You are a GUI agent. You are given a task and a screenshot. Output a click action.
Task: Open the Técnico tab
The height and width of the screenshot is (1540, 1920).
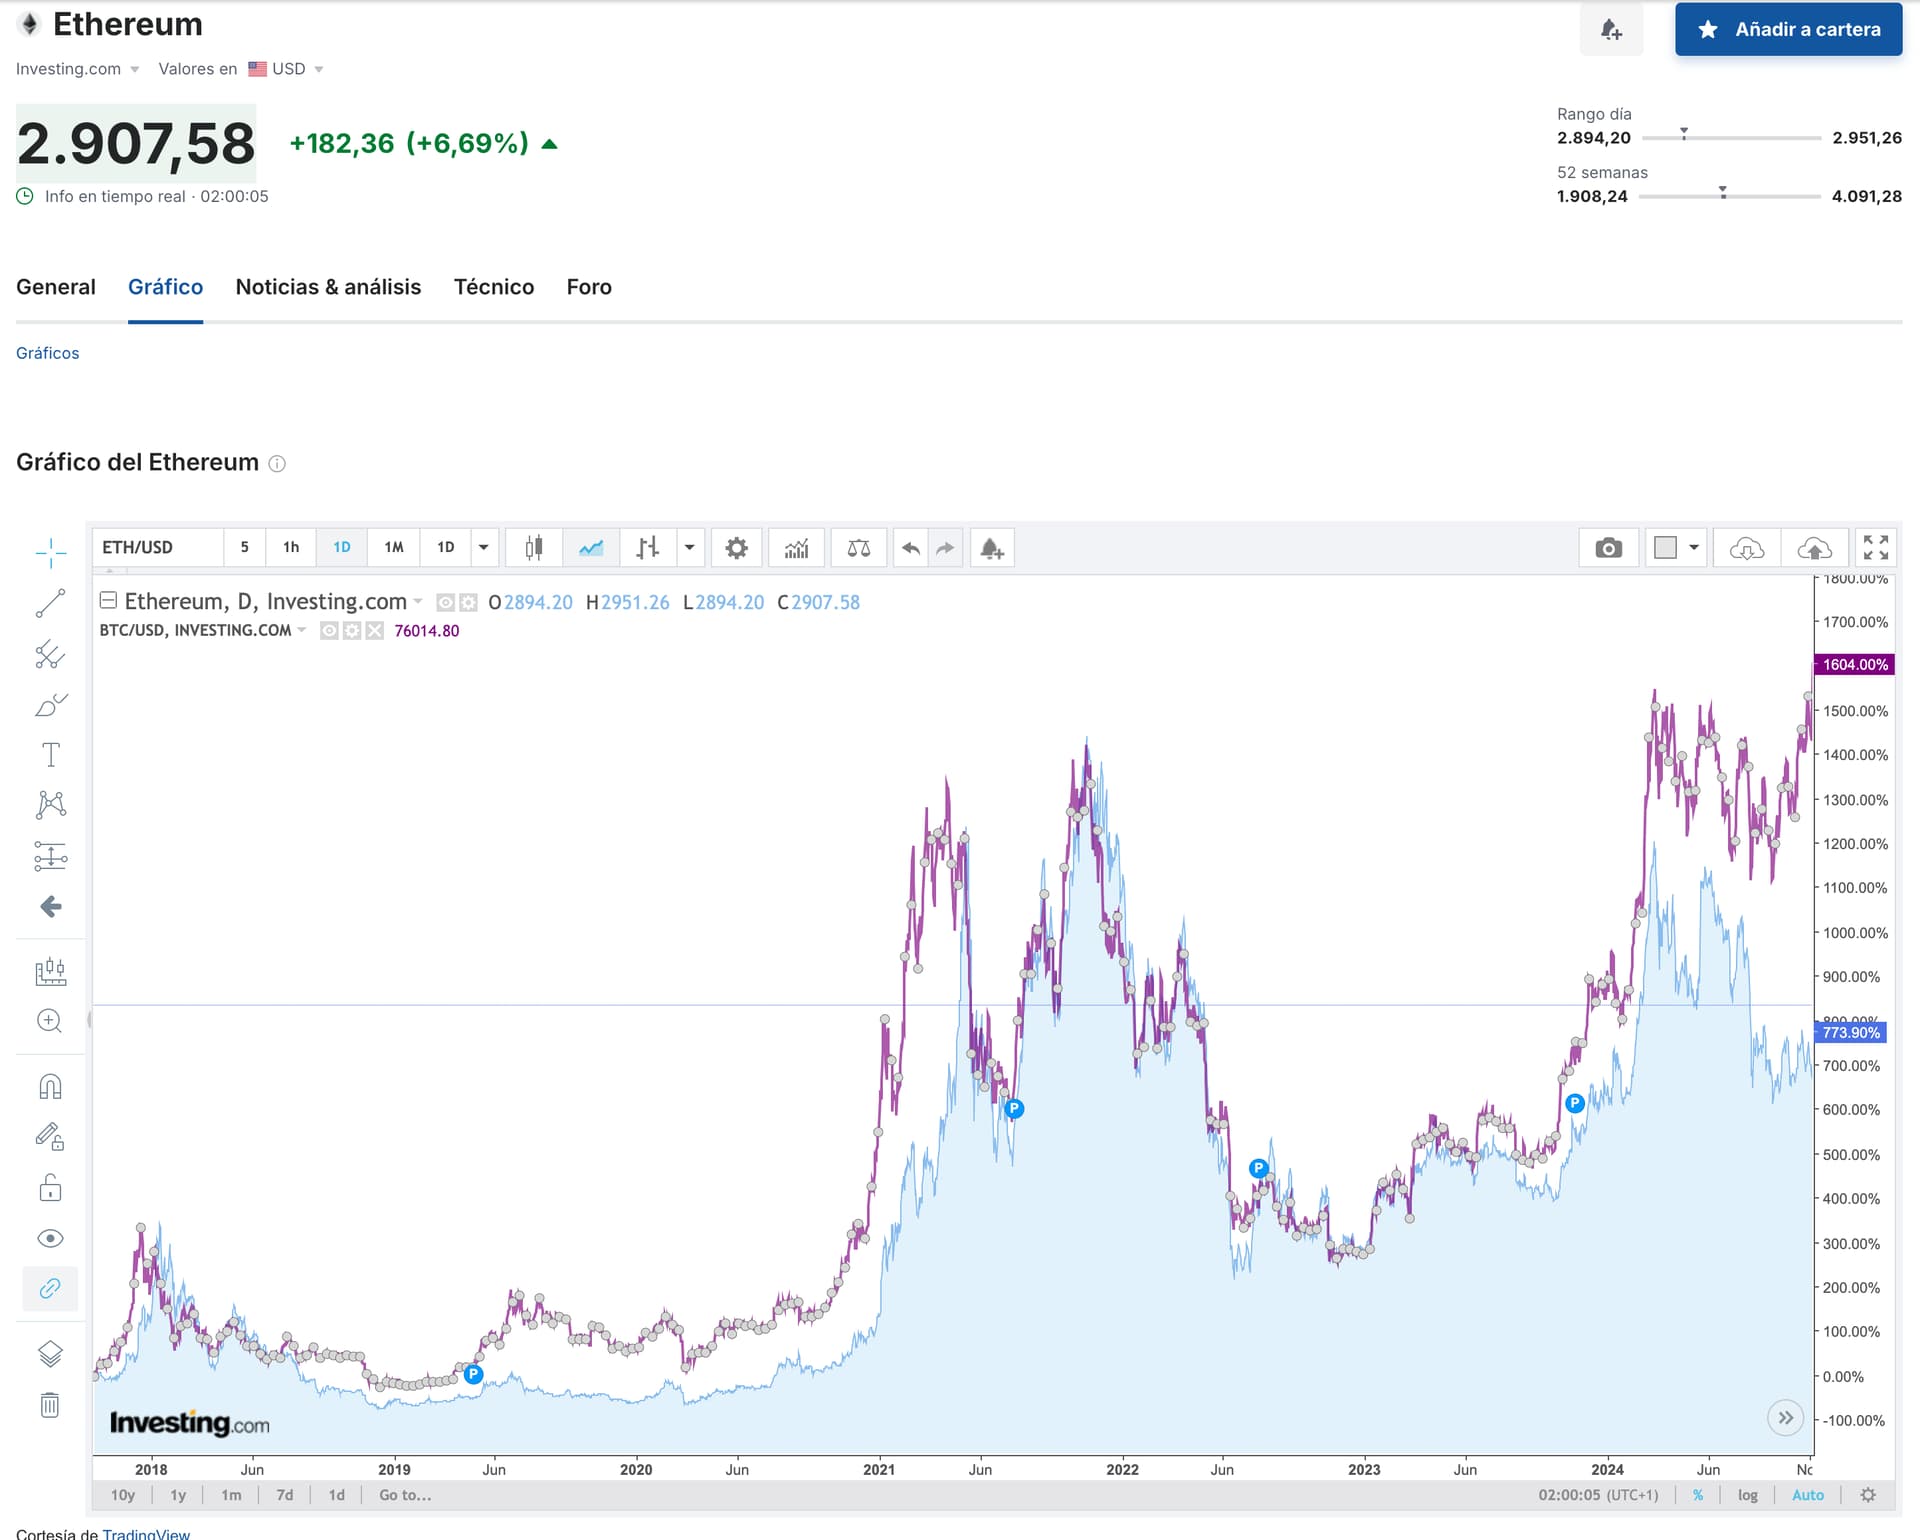(494, 287)
